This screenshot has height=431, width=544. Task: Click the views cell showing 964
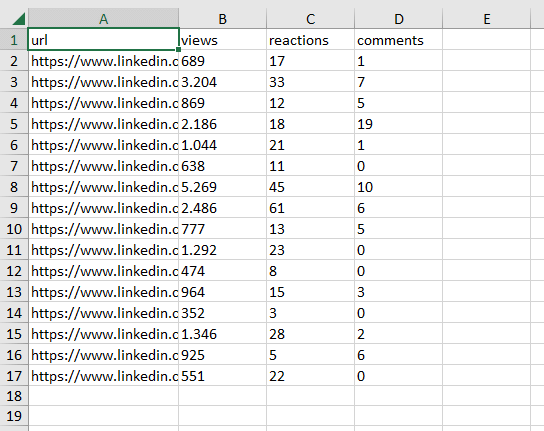(x=222, y=292)
